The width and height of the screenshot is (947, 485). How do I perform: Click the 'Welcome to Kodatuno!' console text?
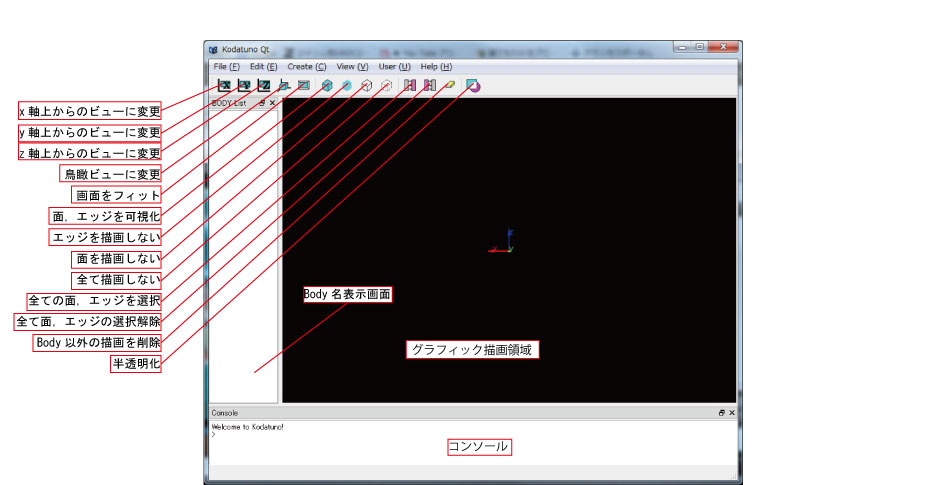point(248,427)
